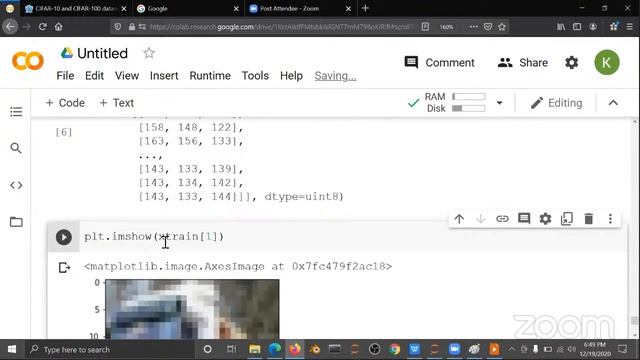
Task: Move the cell up
Action: 459,219
